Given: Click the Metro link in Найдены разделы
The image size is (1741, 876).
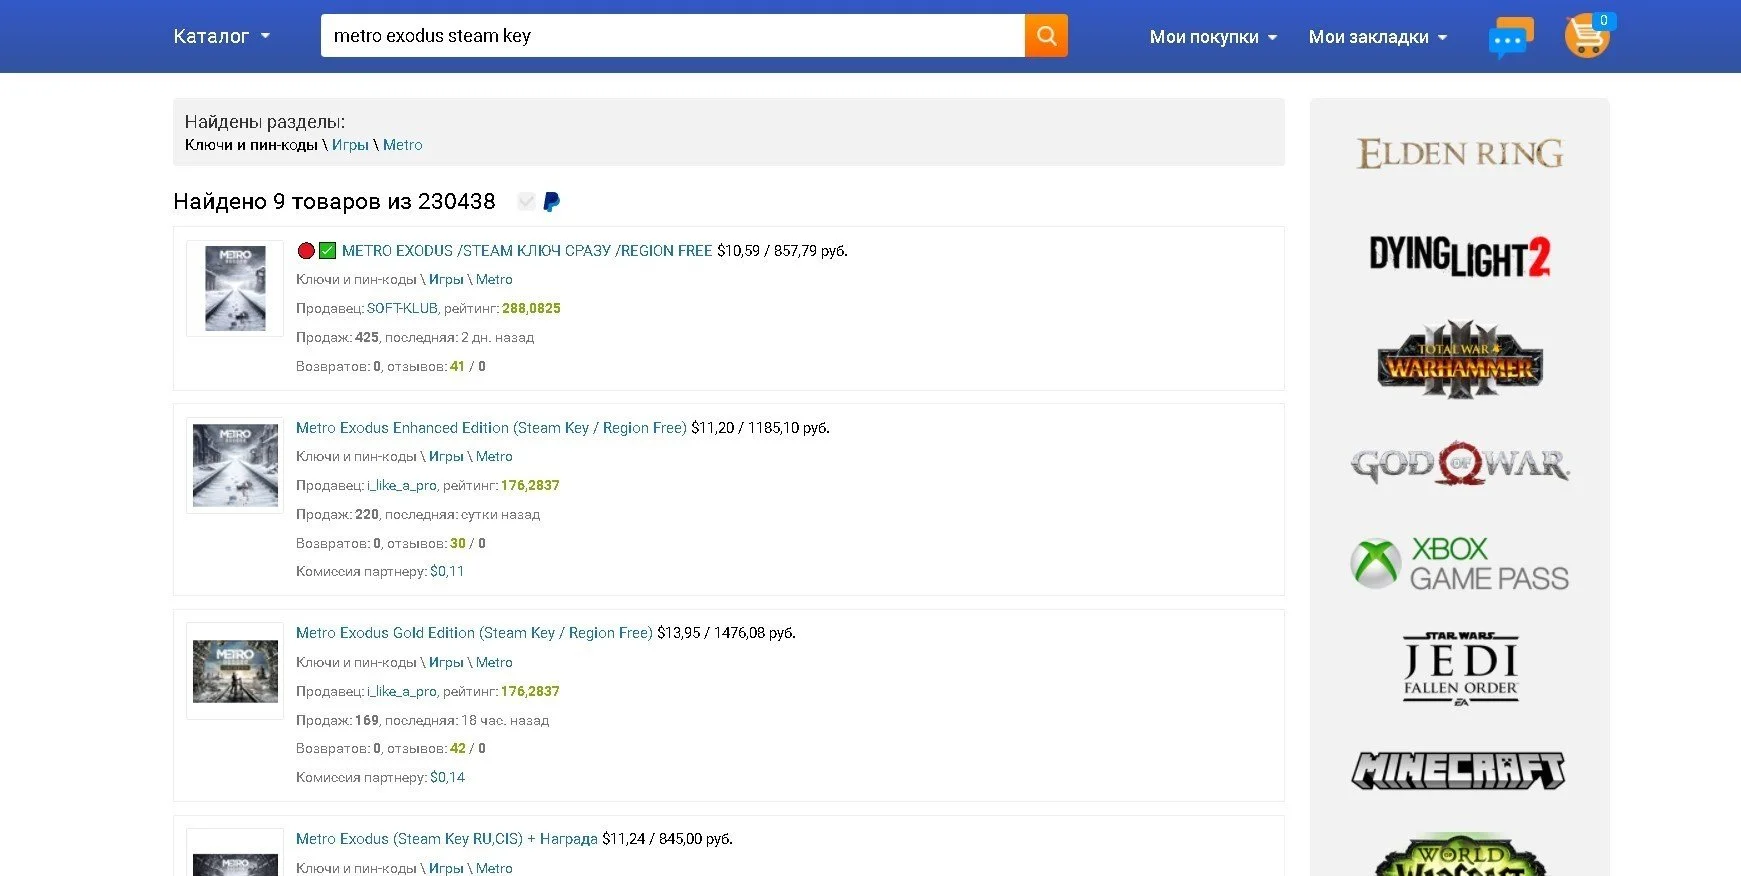Looking at the screenshot, I should [x=403, y=145].
